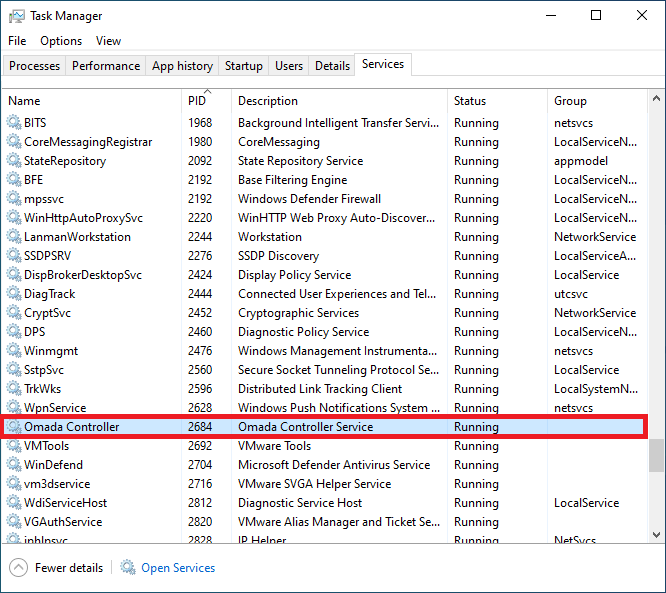Open the File menu
The height and width of the screenshot is (593, 666).
tap(17, 41)
